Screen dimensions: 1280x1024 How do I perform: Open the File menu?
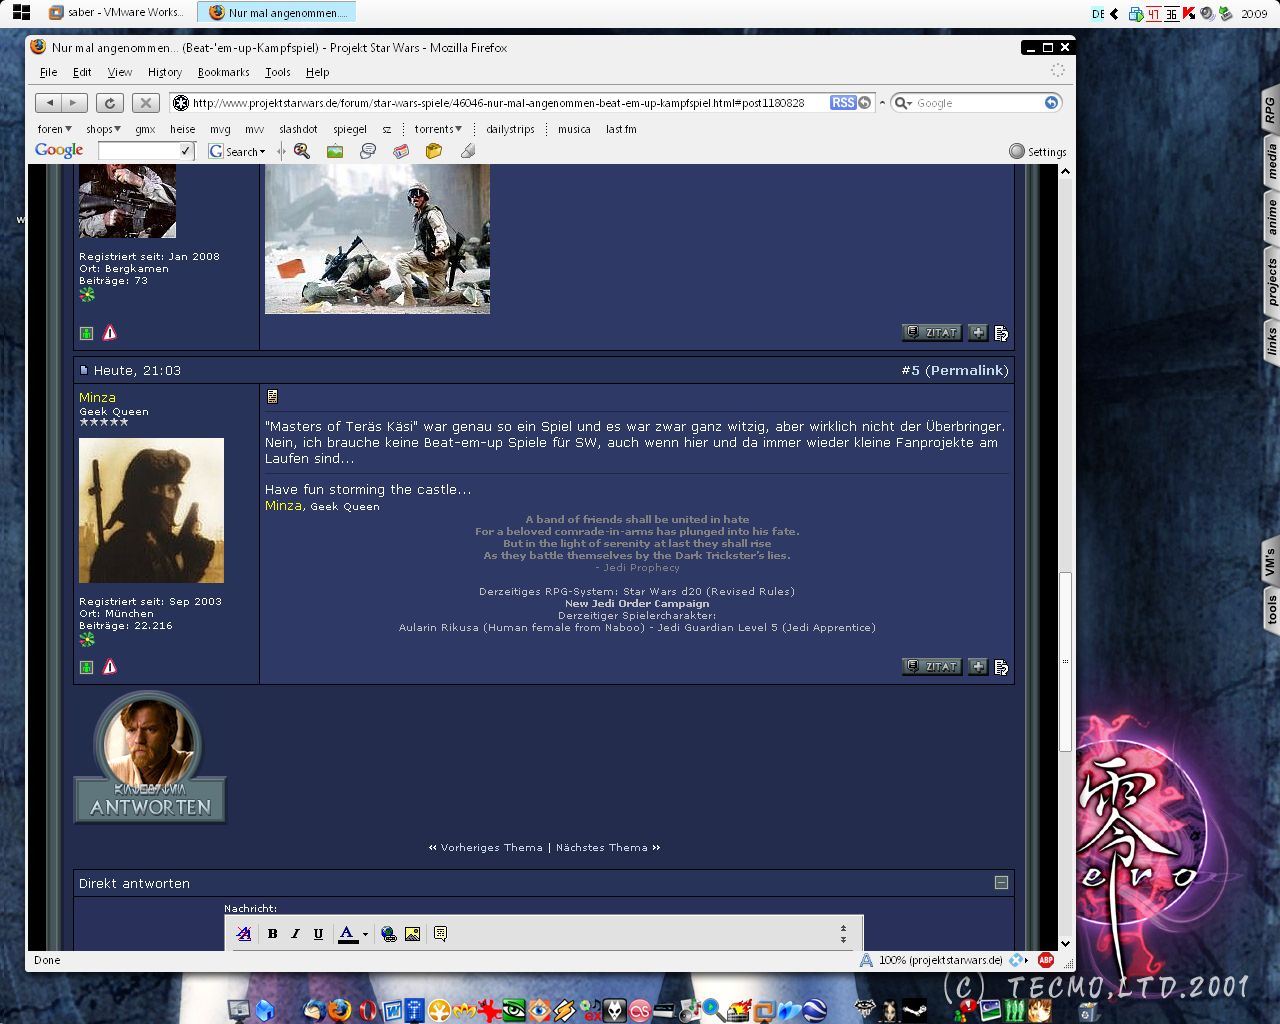[48, 72]
